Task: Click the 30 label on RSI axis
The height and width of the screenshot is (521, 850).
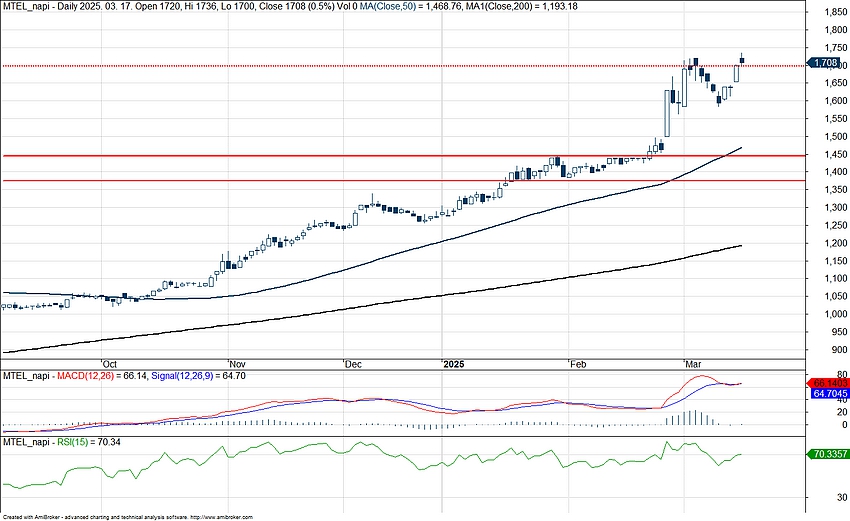Action: 842,497
